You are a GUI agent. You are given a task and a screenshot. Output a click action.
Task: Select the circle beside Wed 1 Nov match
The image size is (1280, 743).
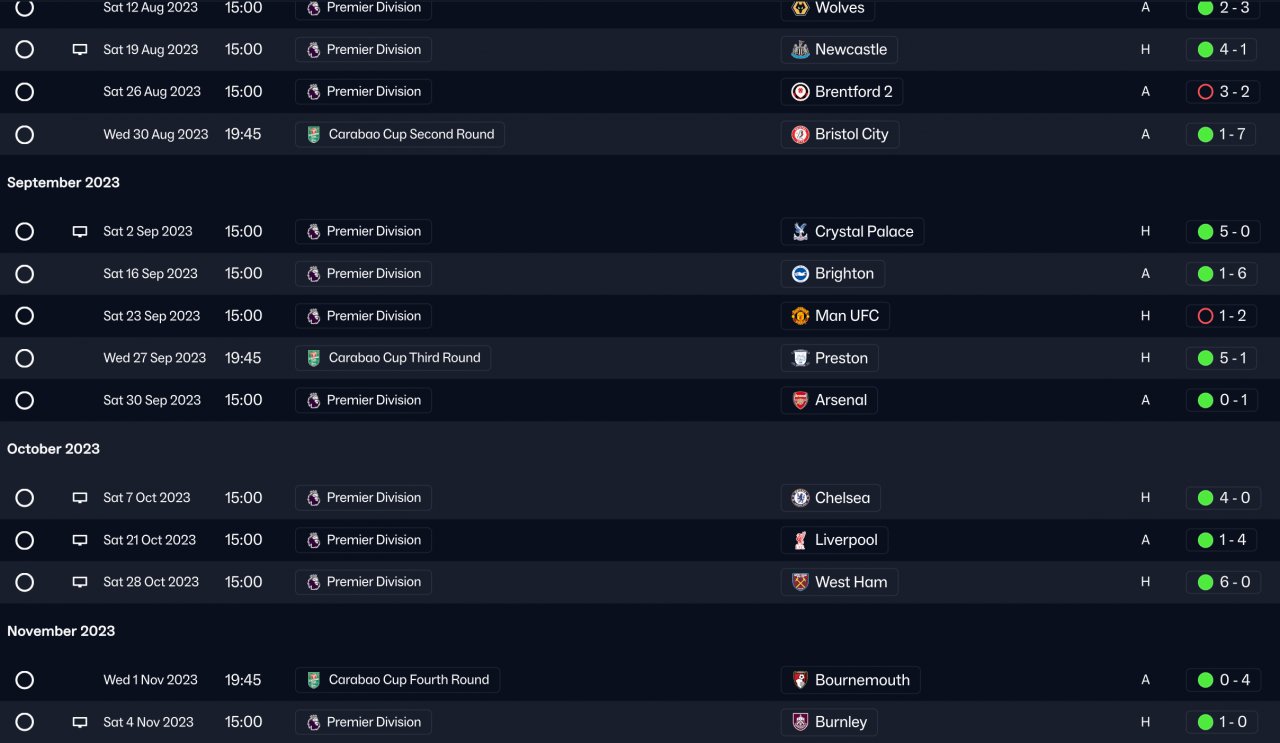pos(25,680)
